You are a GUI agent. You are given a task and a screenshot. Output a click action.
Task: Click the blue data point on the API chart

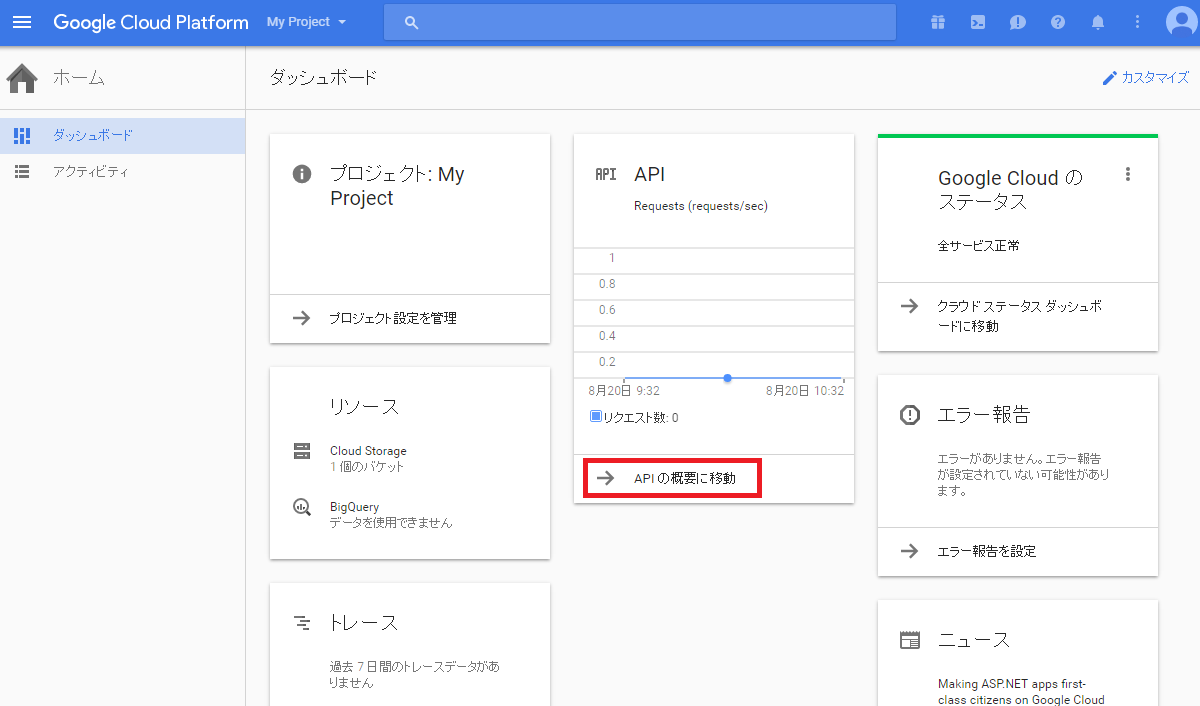(x=727, y=378)
